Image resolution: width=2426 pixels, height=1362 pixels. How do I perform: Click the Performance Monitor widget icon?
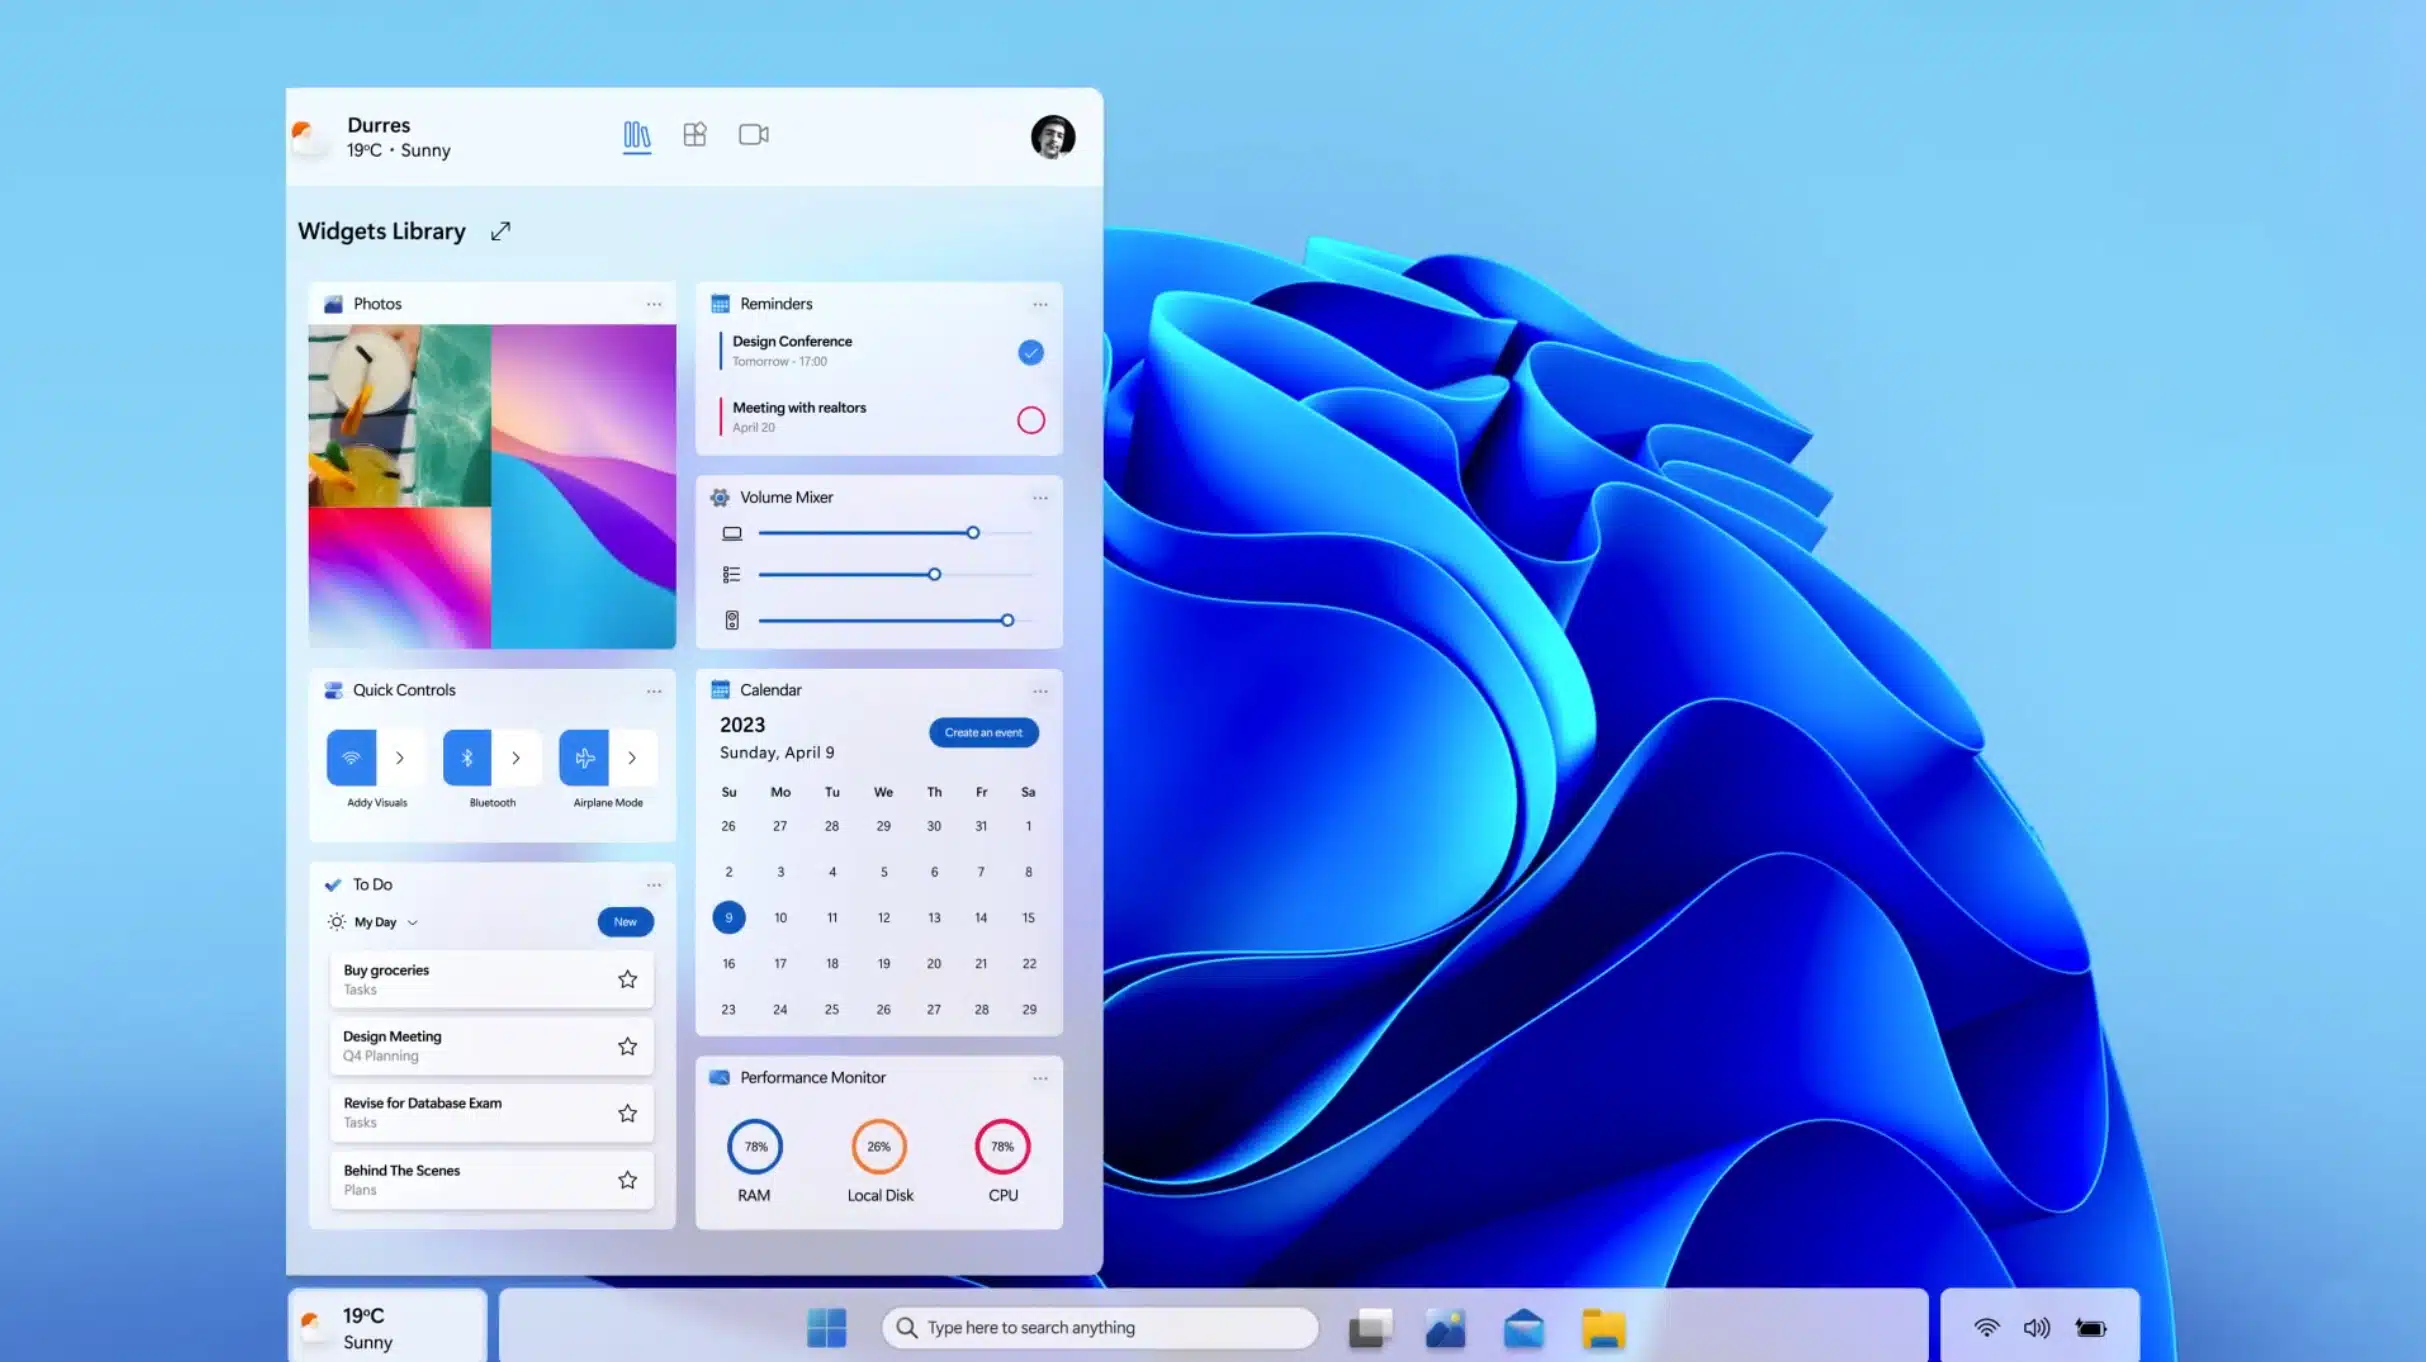[x=720, y=1077]
